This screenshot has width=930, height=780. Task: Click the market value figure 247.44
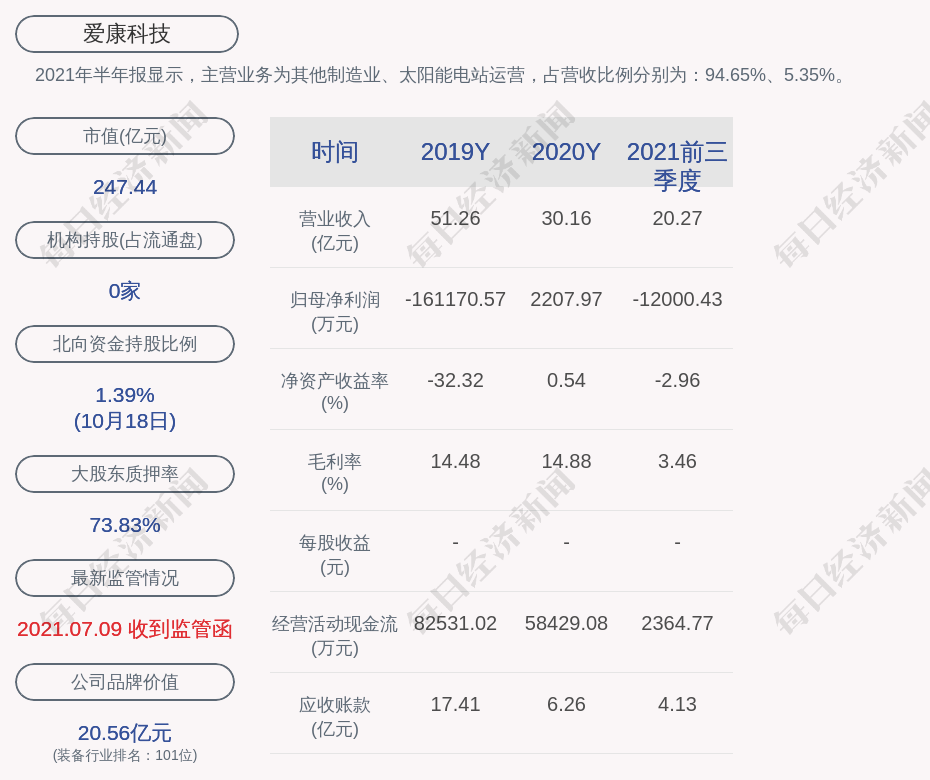pyautogui.click(x=125, y=187)
